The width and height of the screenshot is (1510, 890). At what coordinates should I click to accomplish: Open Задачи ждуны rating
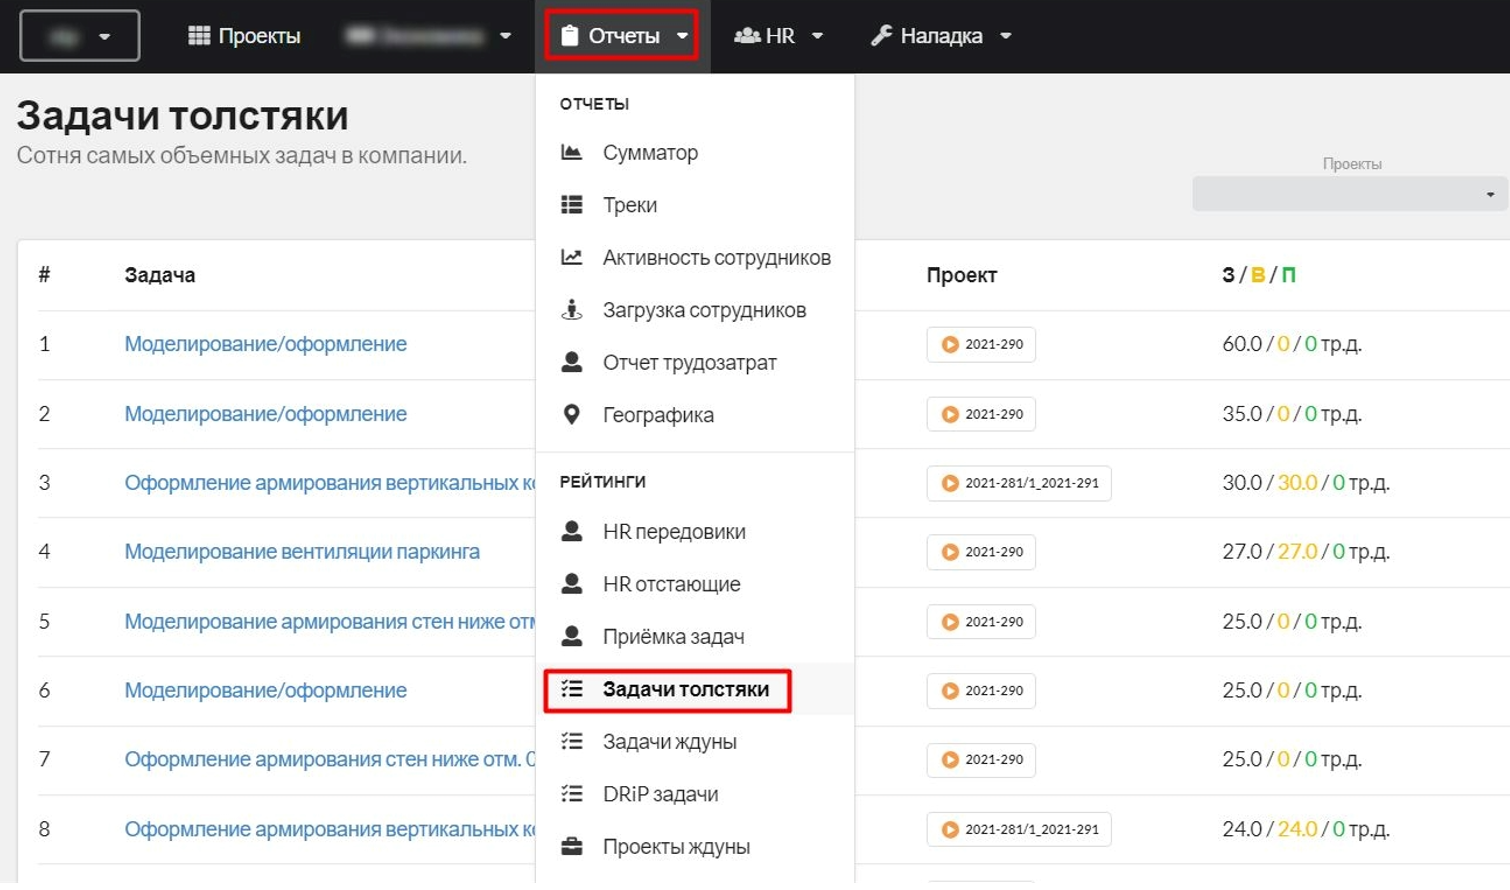tap(695, 742)
